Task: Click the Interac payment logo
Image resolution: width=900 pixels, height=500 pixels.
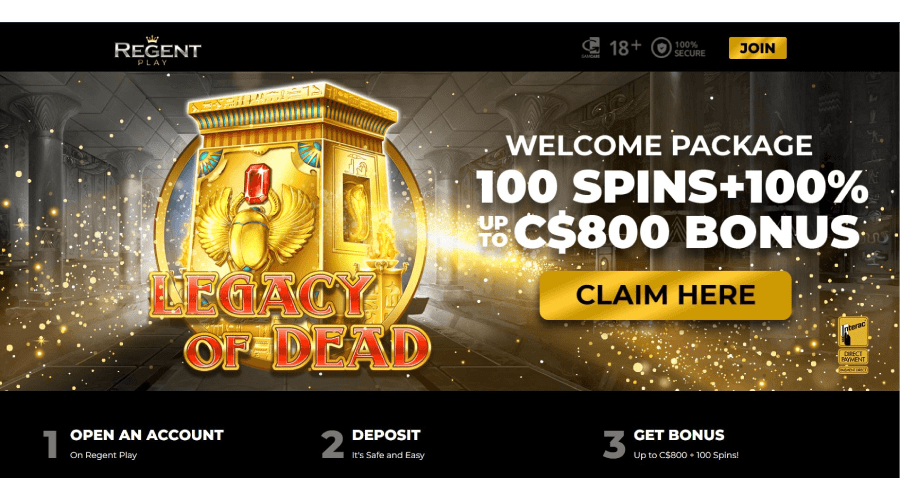Action: coord(852,331)
